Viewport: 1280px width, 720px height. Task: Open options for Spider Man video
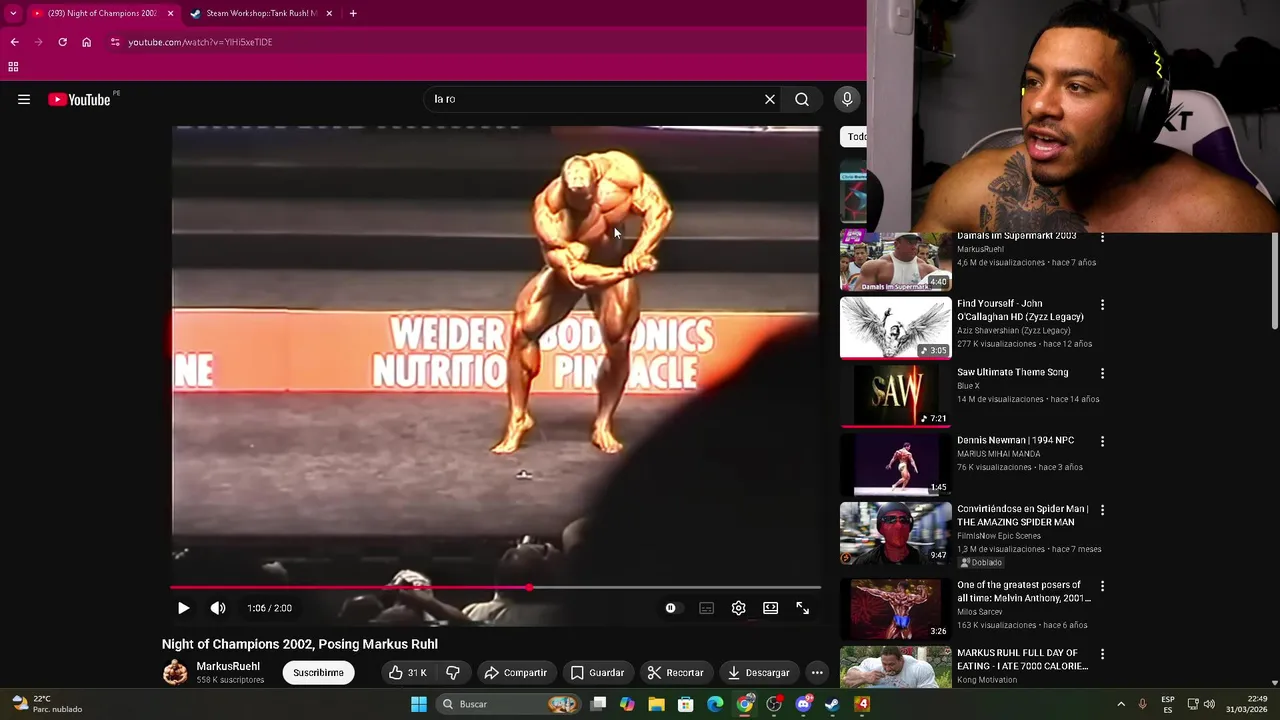1102,510
